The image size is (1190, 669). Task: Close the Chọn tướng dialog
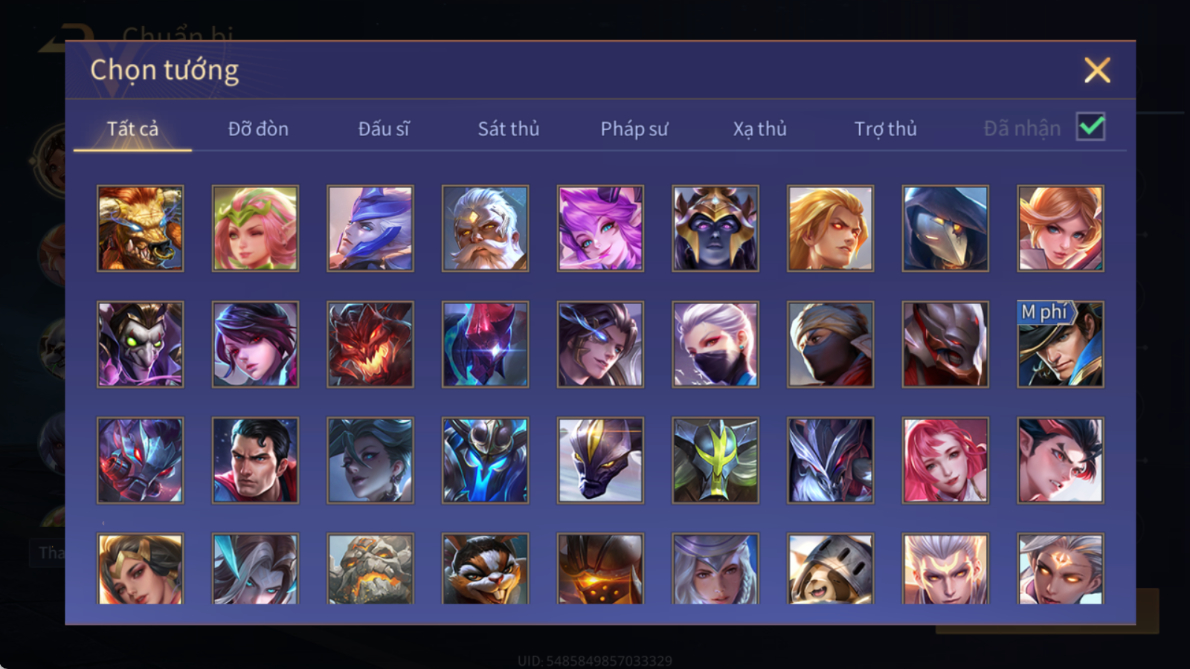pyautogui.click(x=1097, y=70)
